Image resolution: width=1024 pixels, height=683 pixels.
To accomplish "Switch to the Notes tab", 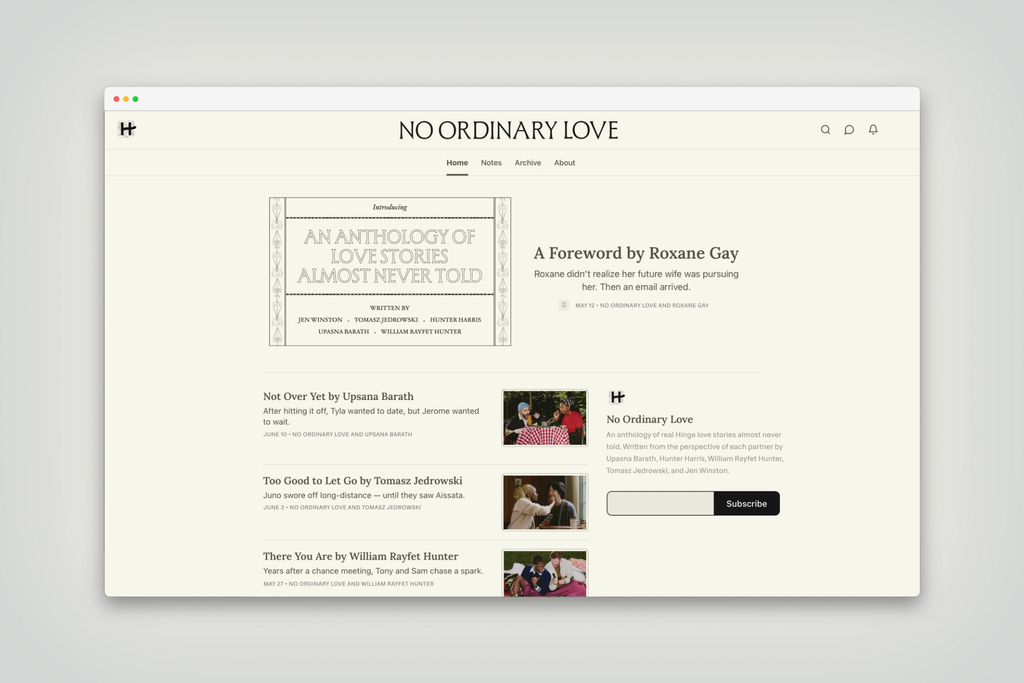I will (x=491, y=162).
